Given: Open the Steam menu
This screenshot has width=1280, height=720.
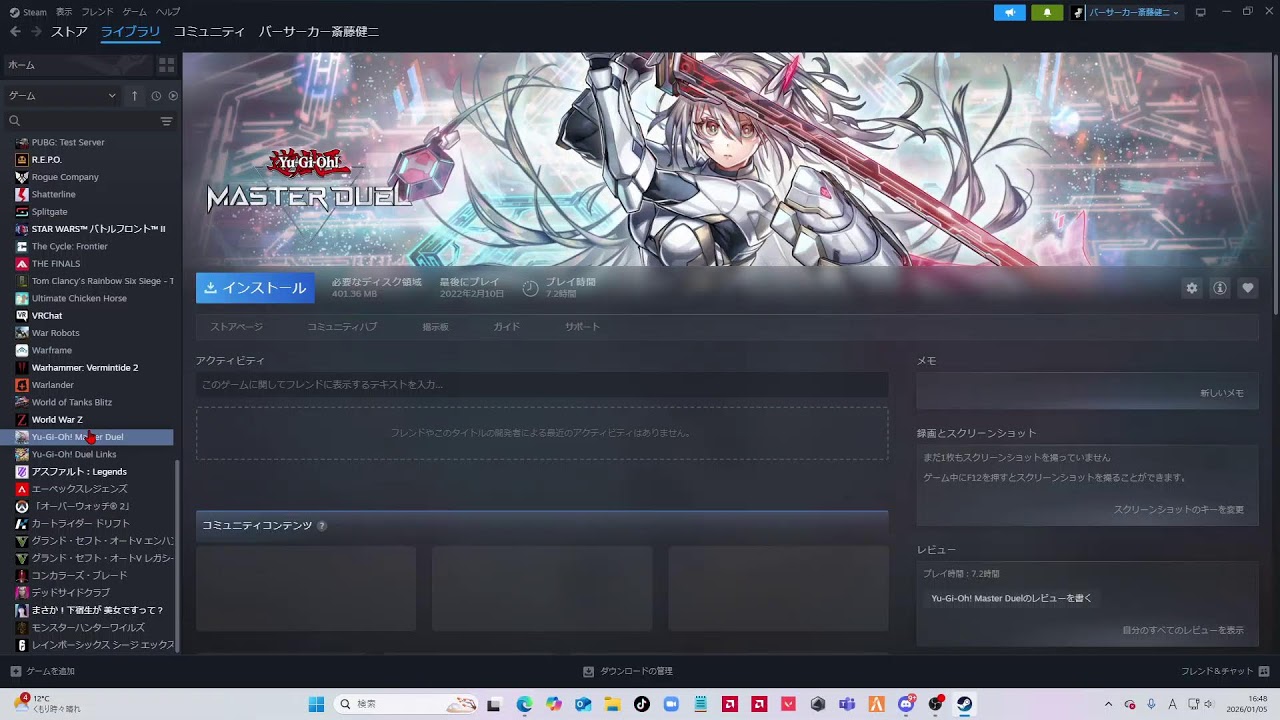Looking at the screenshot, I should [x=28, y=12].
